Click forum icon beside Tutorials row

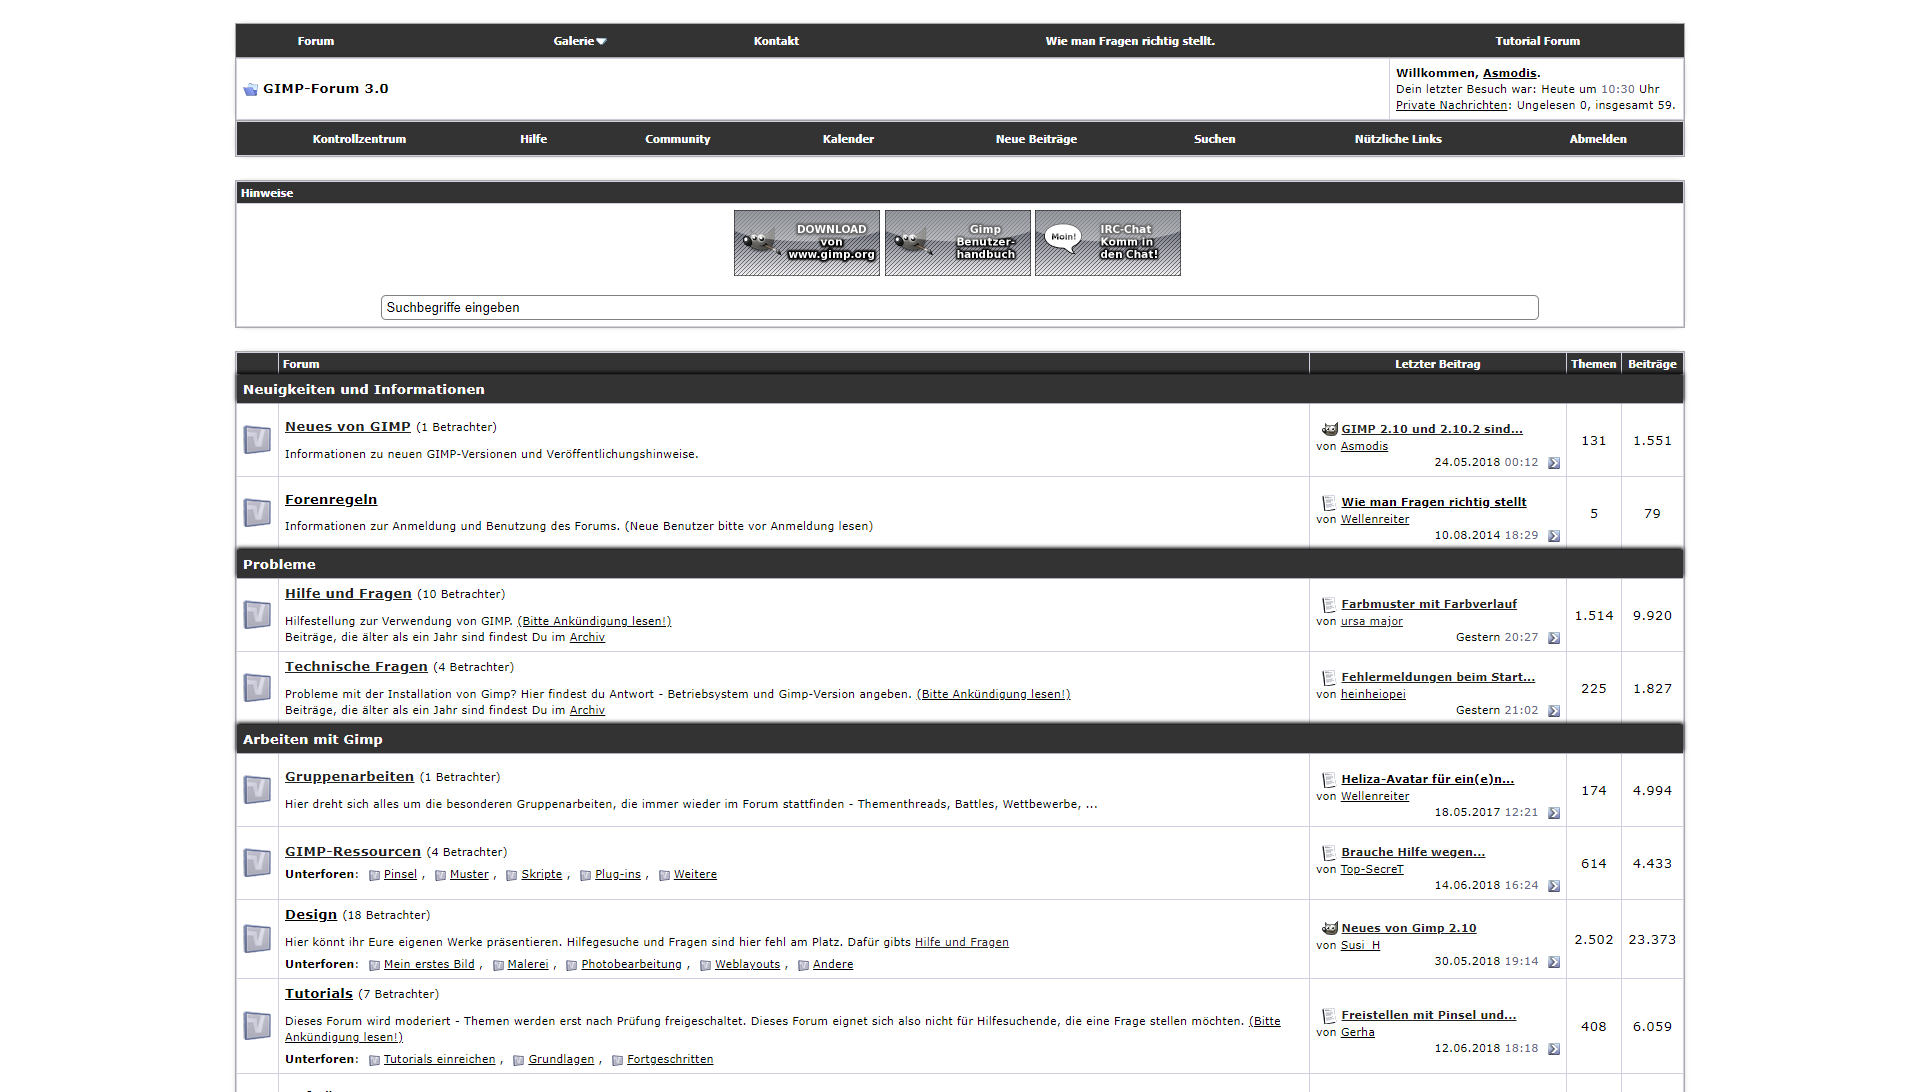click(x=257, y=1026)
